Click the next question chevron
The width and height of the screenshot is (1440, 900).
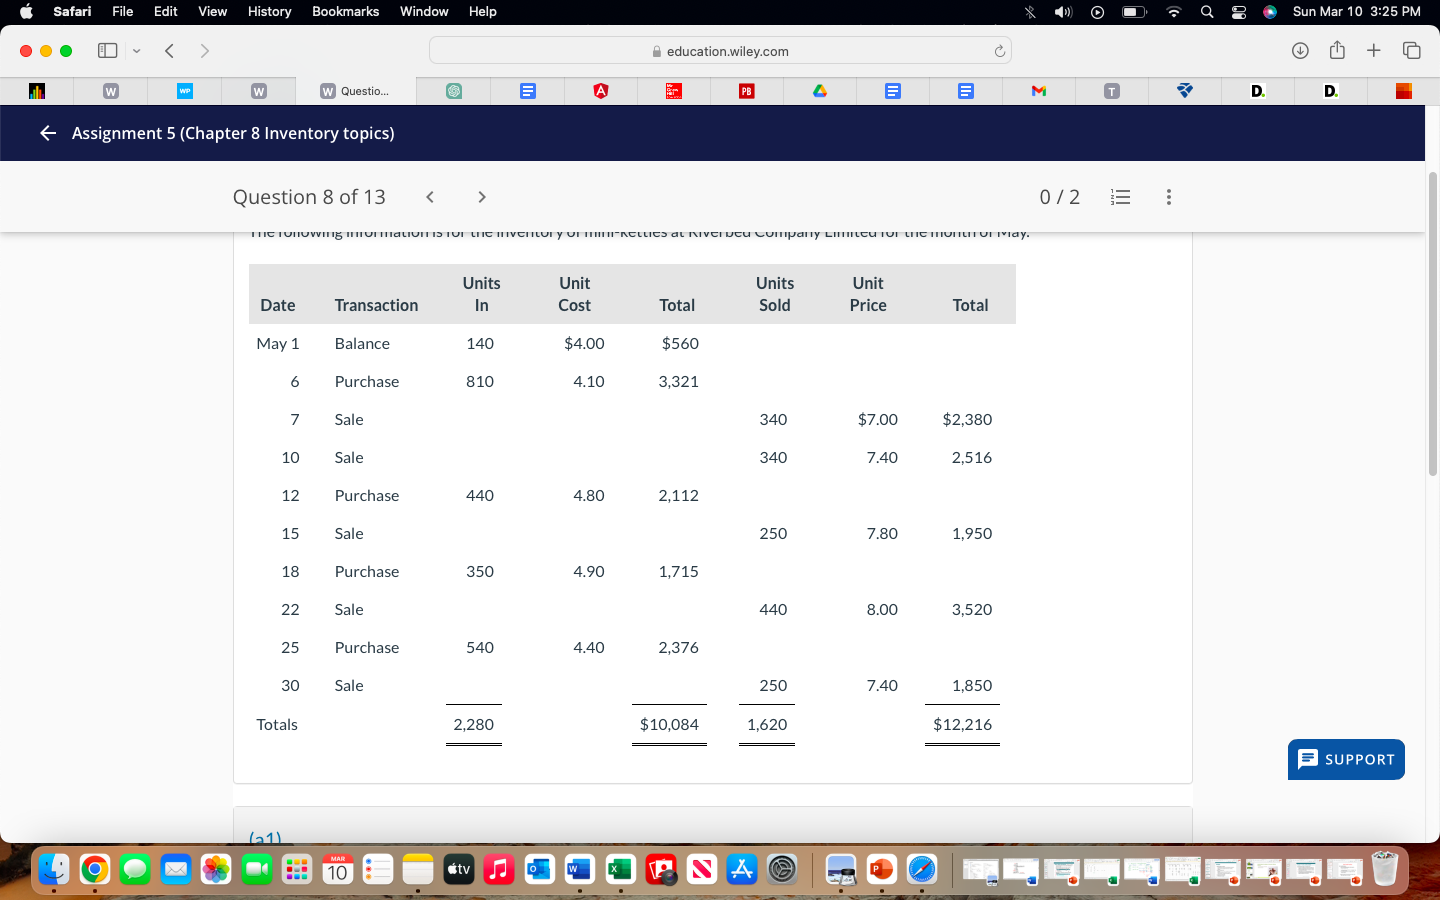point(481,197)
